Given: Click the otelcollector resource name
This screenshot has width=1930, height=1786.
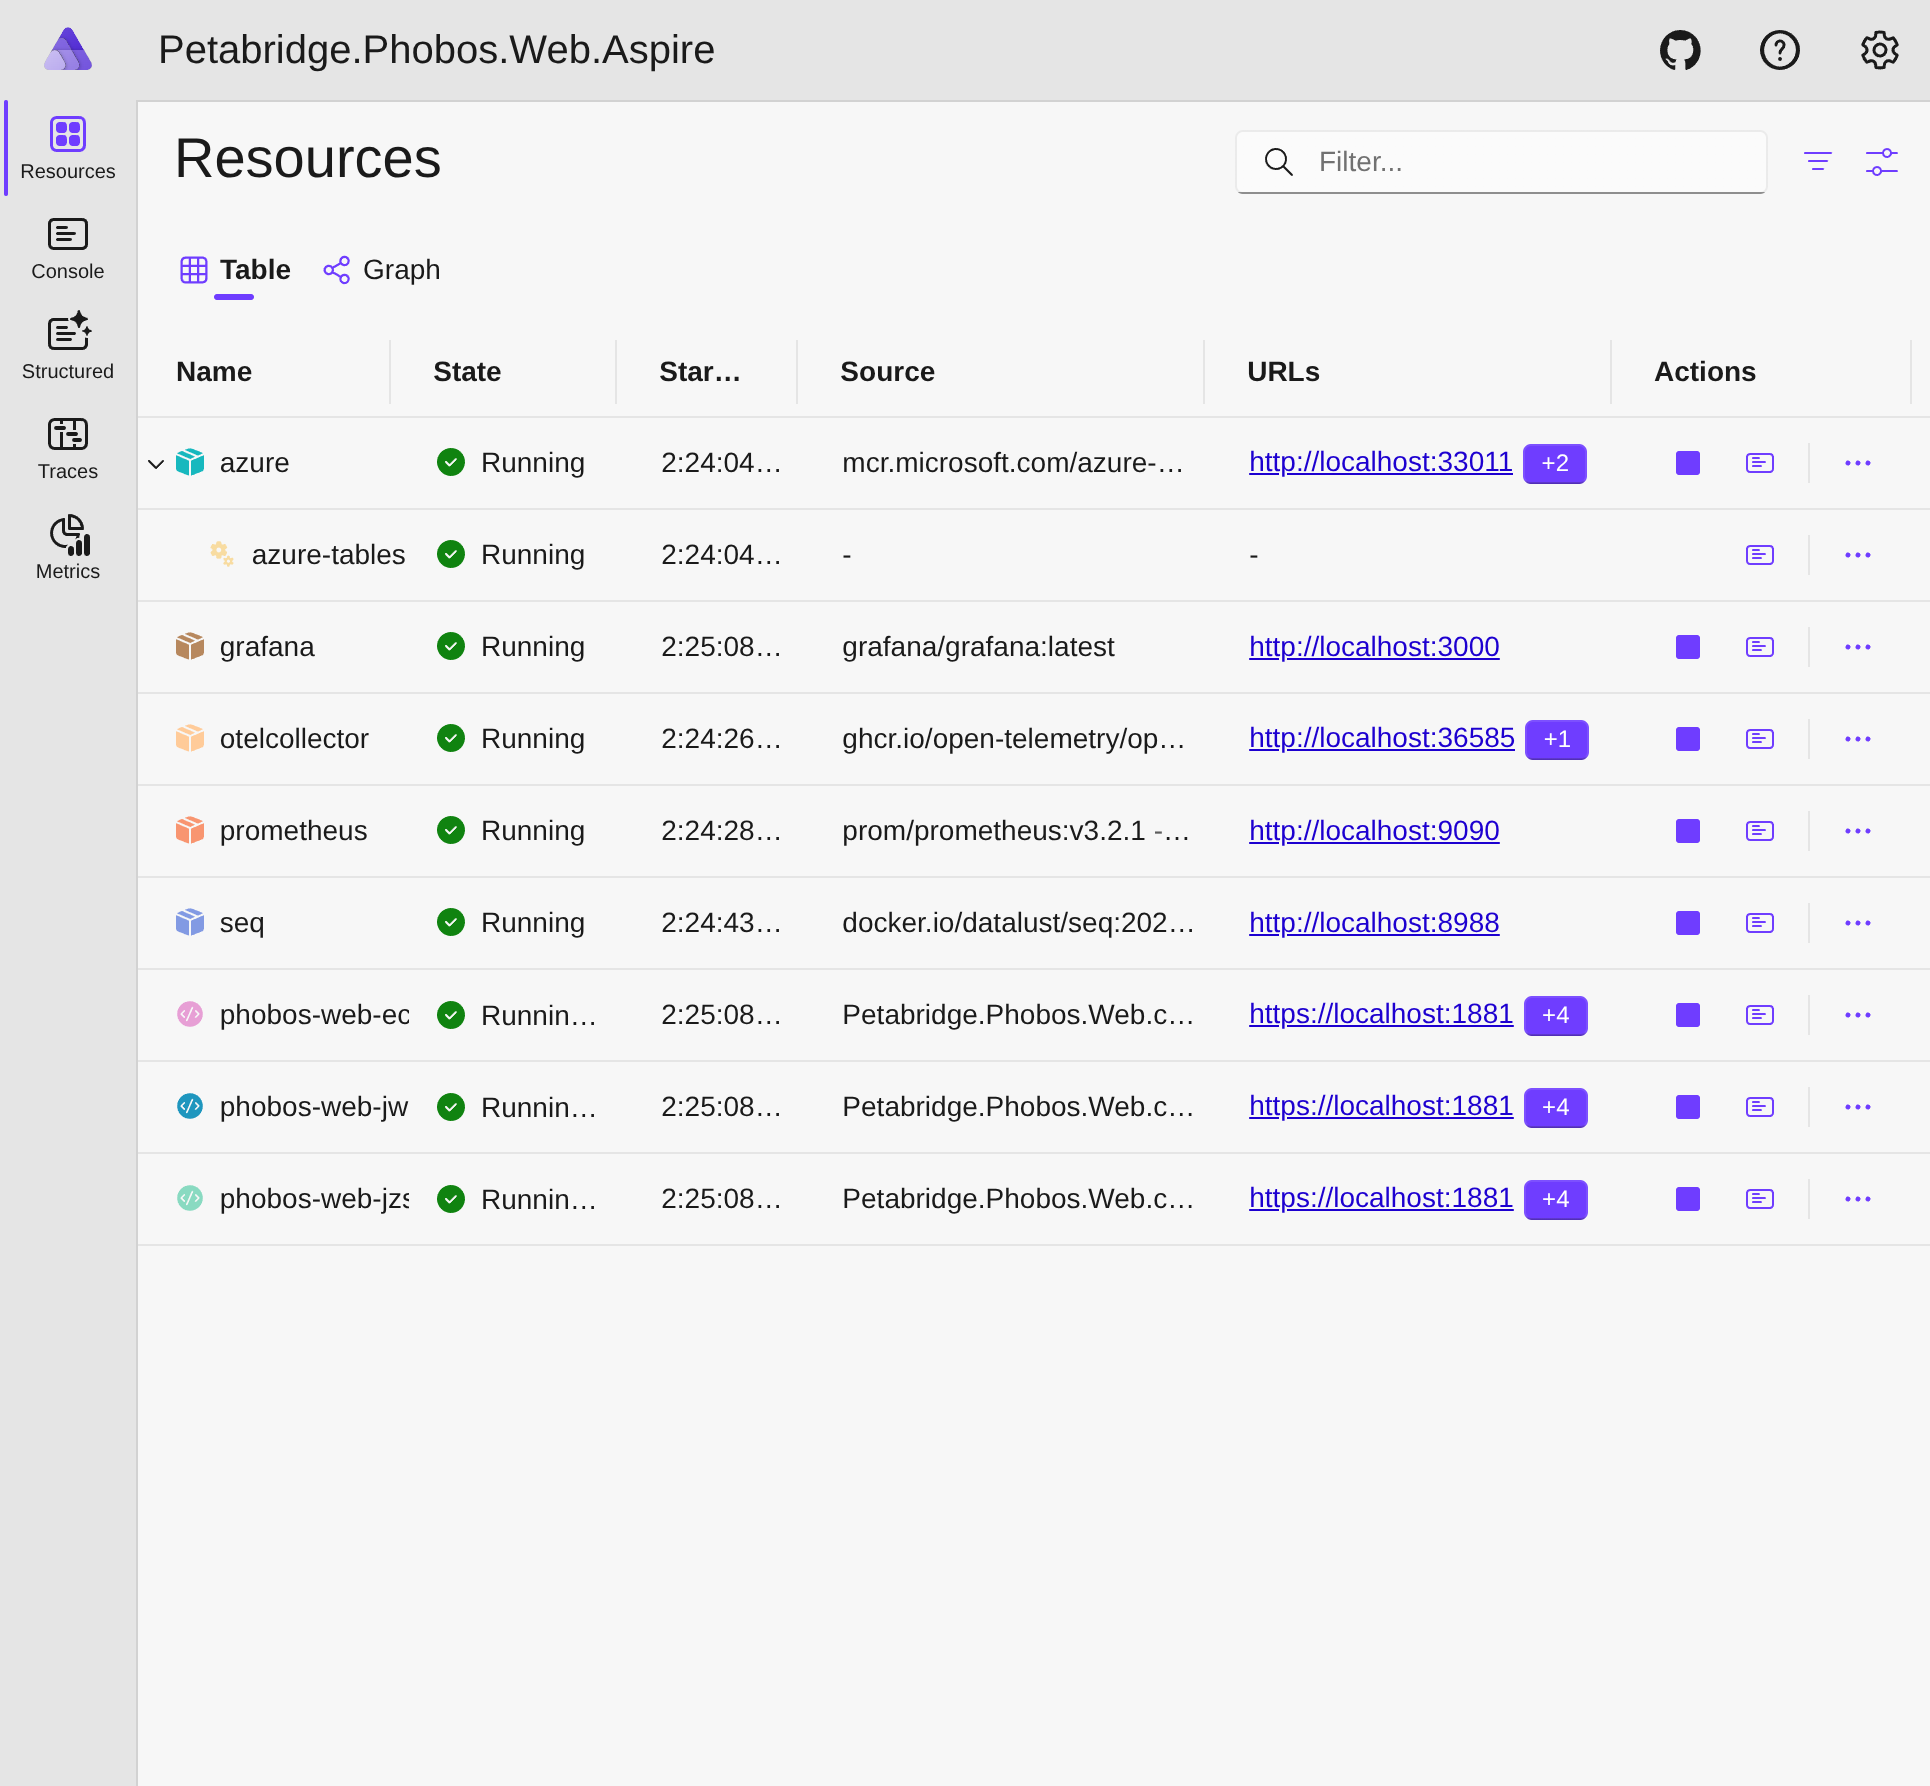Looking at the screenshot, I should [294, 739].
